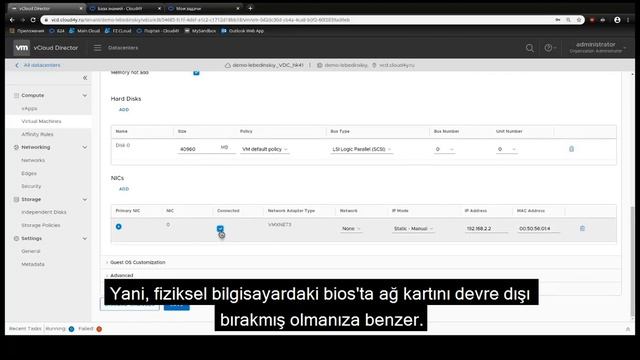Expand the Recent Tasks panel arrow

click(628, 329)
